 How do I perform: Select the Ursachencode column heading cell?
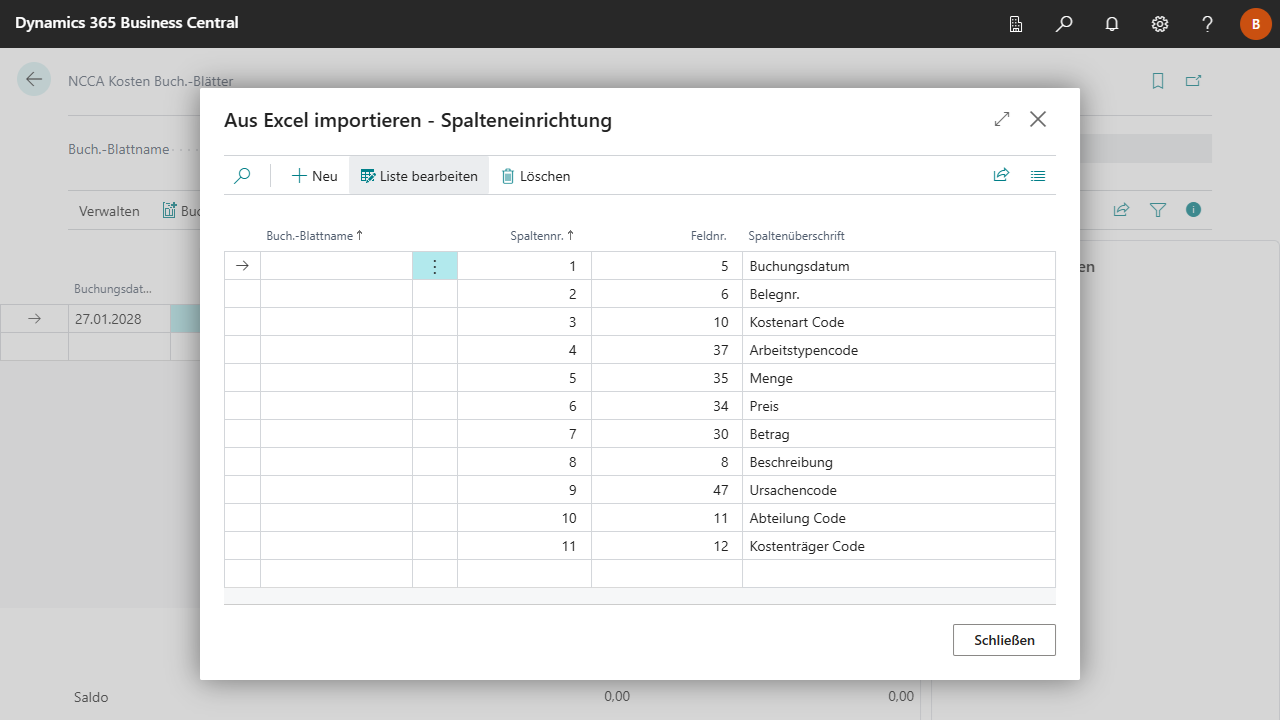tap(898, 490)
